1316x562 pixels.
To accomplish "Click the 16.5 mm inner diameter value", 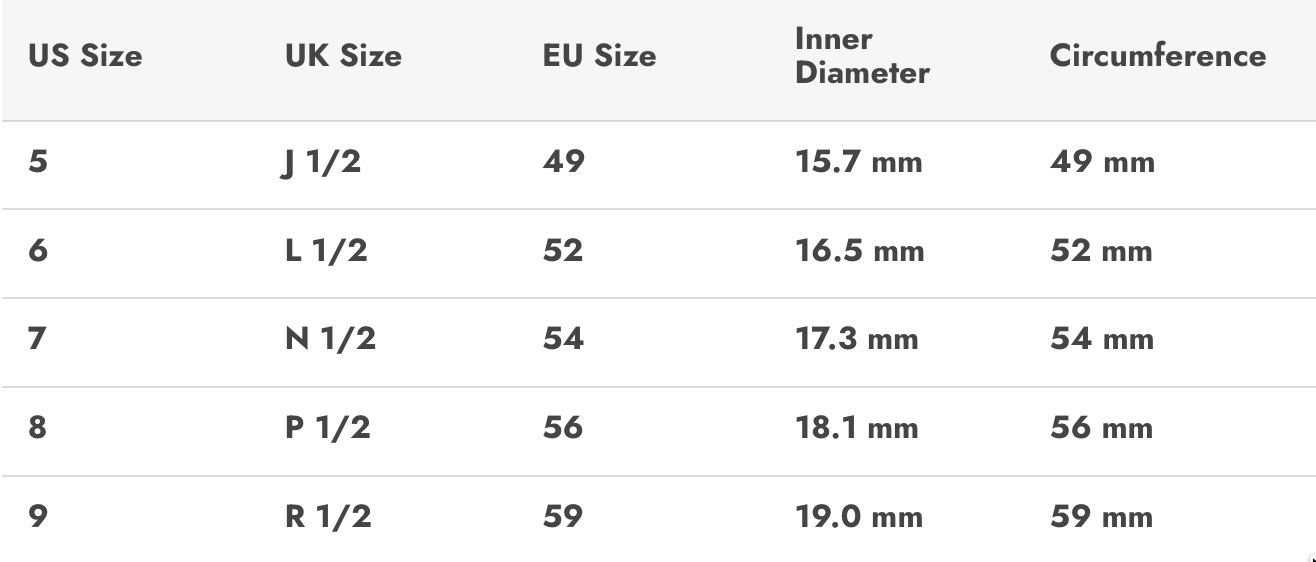I will click(859, 250).
